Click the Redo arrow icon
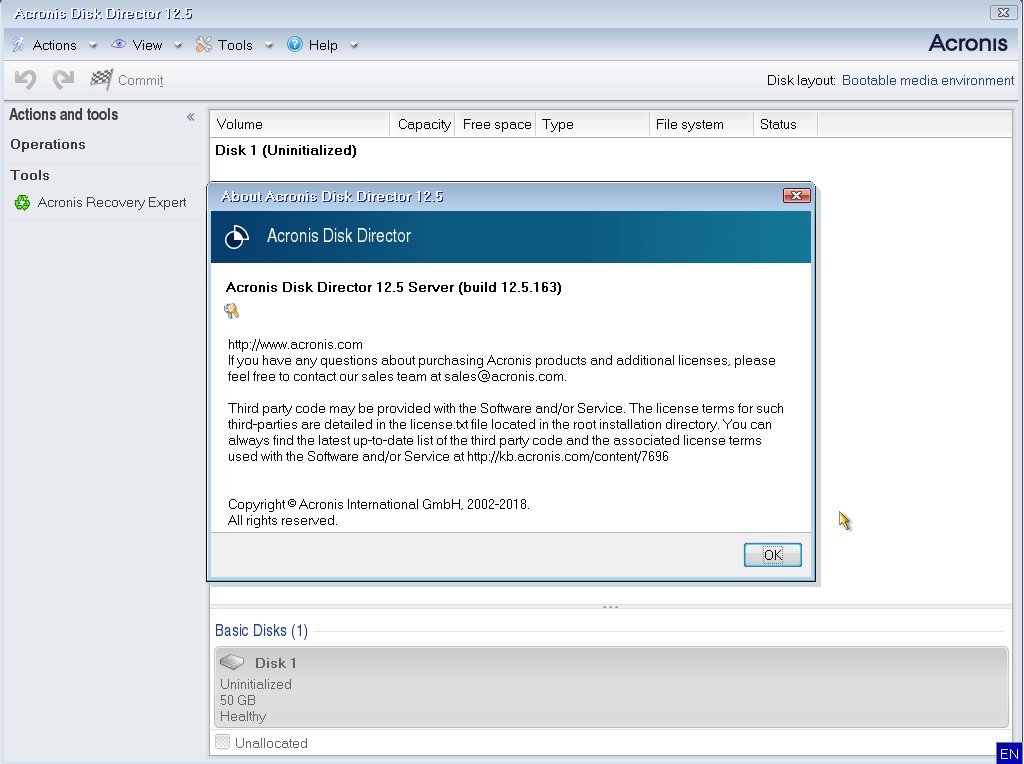 [63, 80]
